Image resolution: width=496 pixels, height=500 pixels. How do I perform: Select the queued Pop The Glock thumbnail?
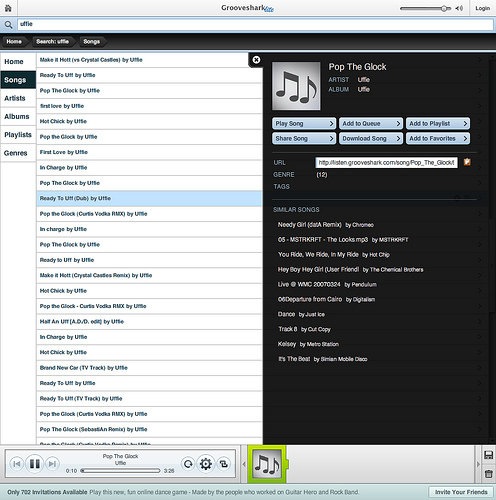[267, 464]
